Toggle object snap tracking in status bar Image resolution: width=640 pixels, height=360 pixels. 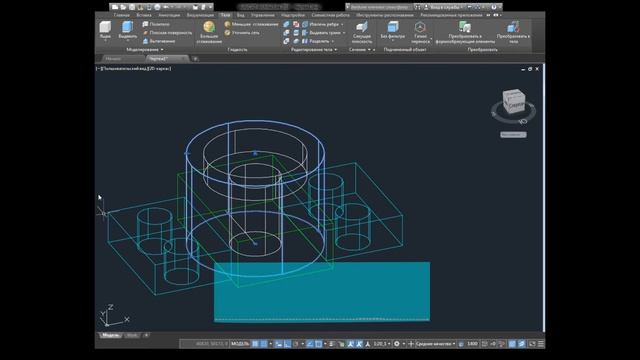310,344
